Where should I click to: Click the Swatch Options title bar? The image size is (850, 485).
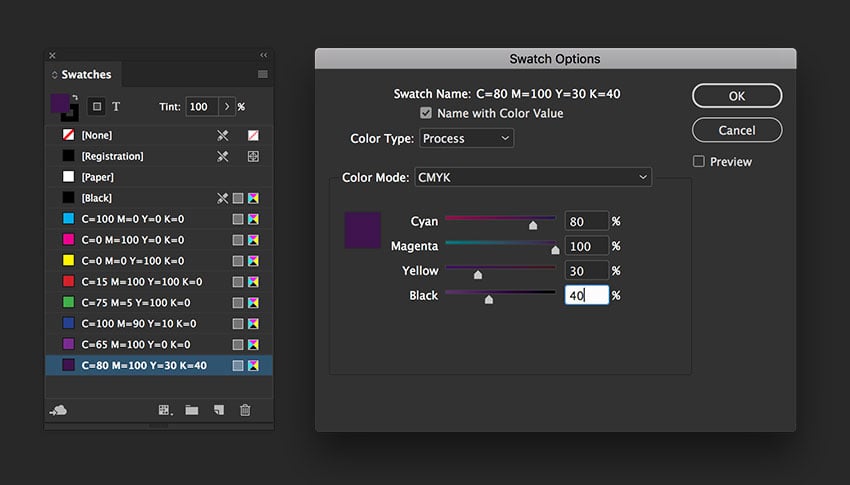click(555, 59)
